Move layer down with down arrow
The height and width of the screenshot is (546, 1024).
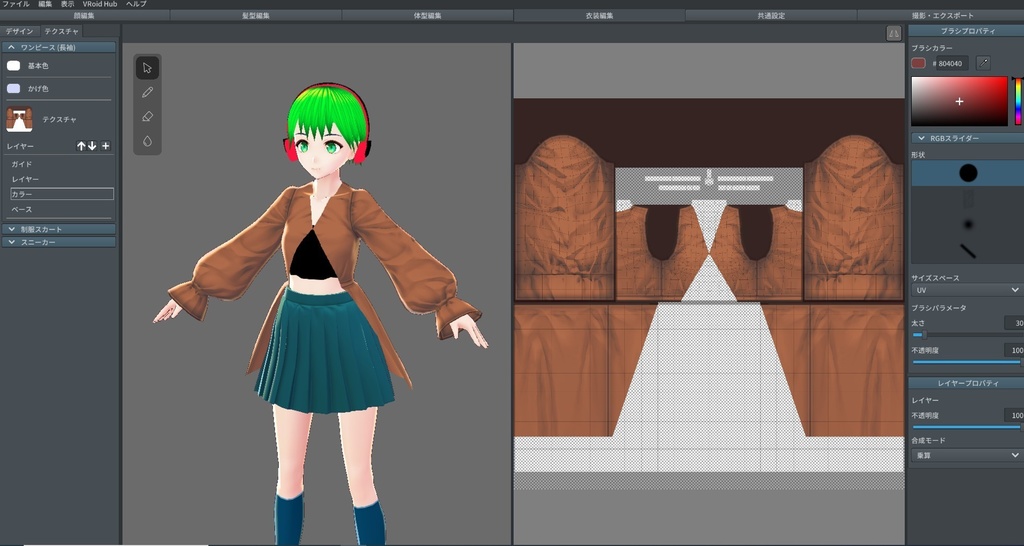pos(93,146)
